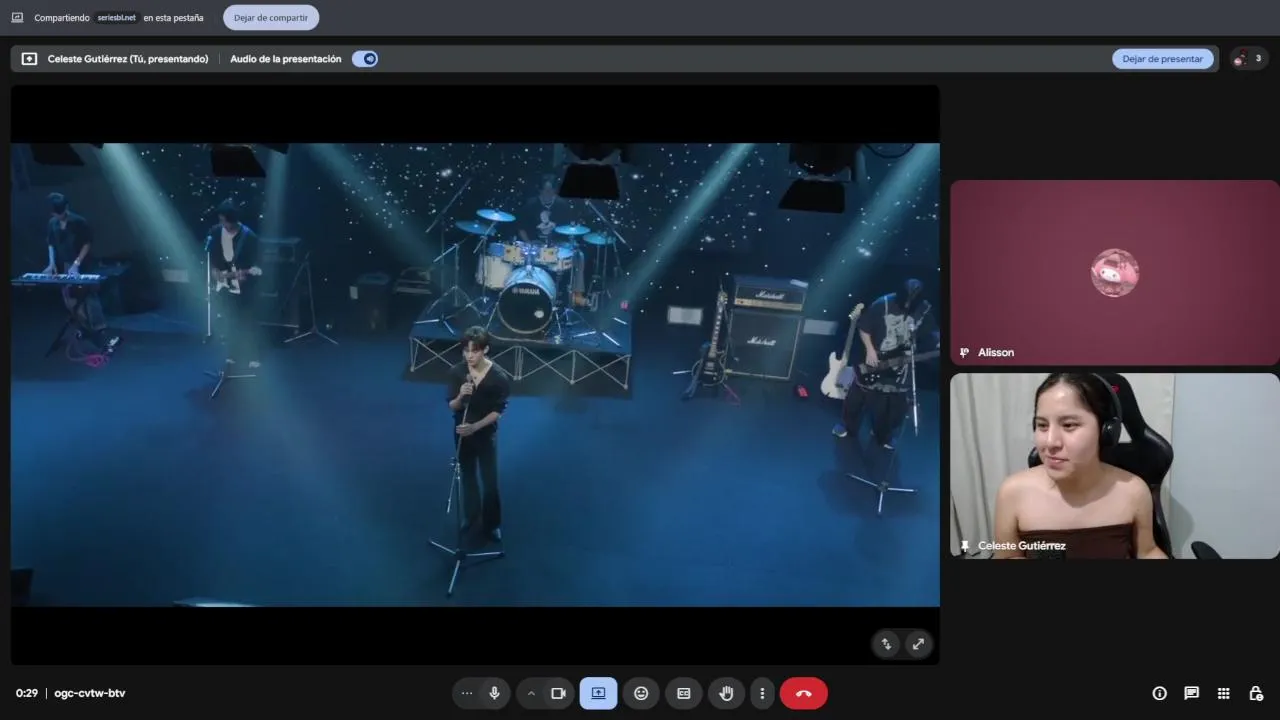Click Dejar de compartir button
The width and height of the screenshot is (1280, 720).
[271, 17]
